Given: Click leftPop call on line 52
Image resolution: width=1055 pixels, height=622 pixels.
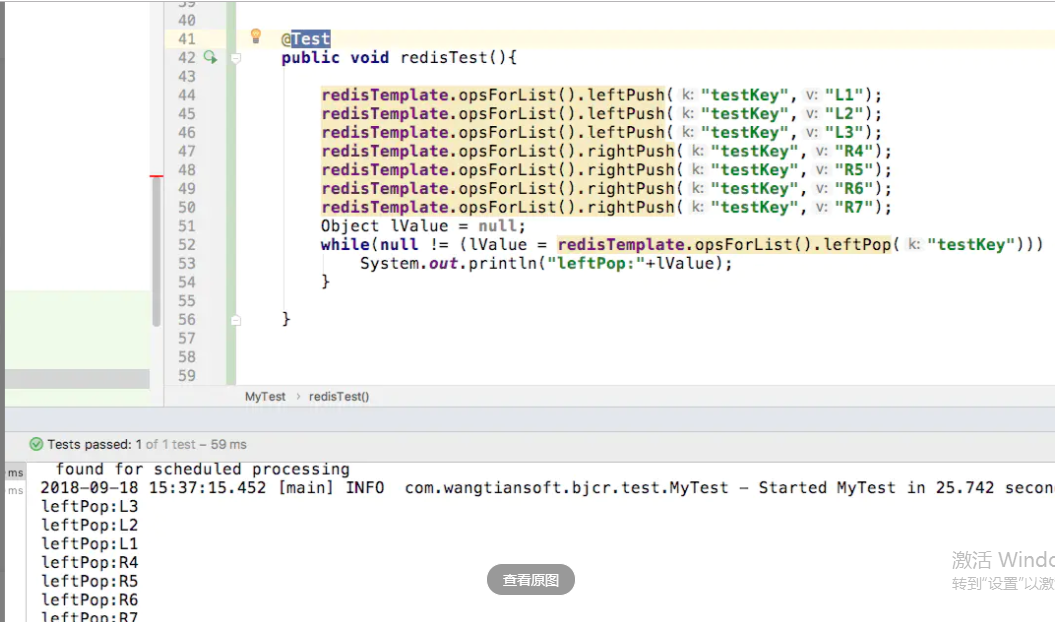Looking at the screenshot, I should [857, 245].
